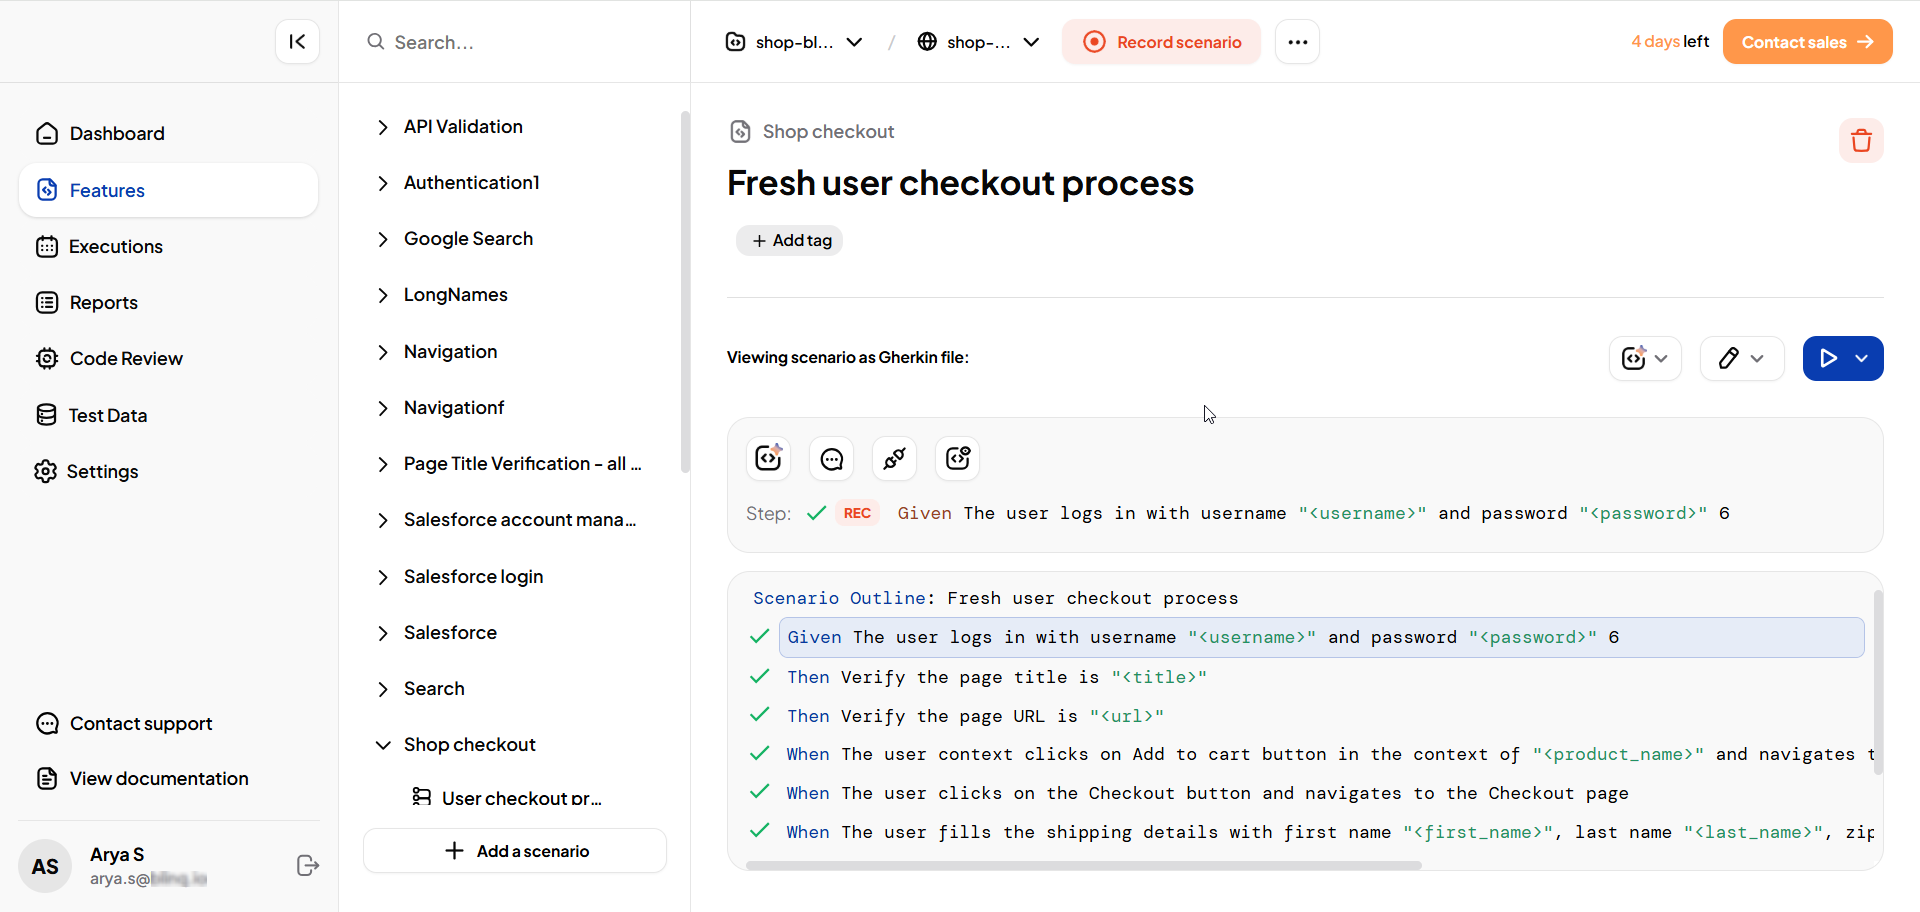The height and width of the screenshot is (912, 1920).
Task: Run the scenario with the play button
Action: 1828,358
